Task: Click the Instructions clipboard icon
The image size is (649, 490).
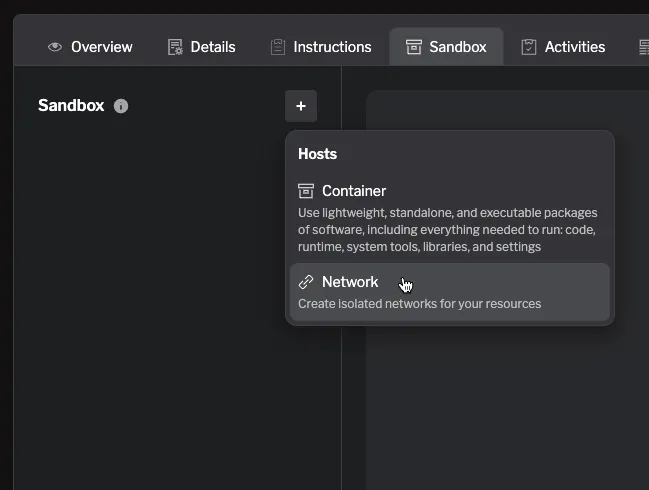Action: tap(278, 47)
